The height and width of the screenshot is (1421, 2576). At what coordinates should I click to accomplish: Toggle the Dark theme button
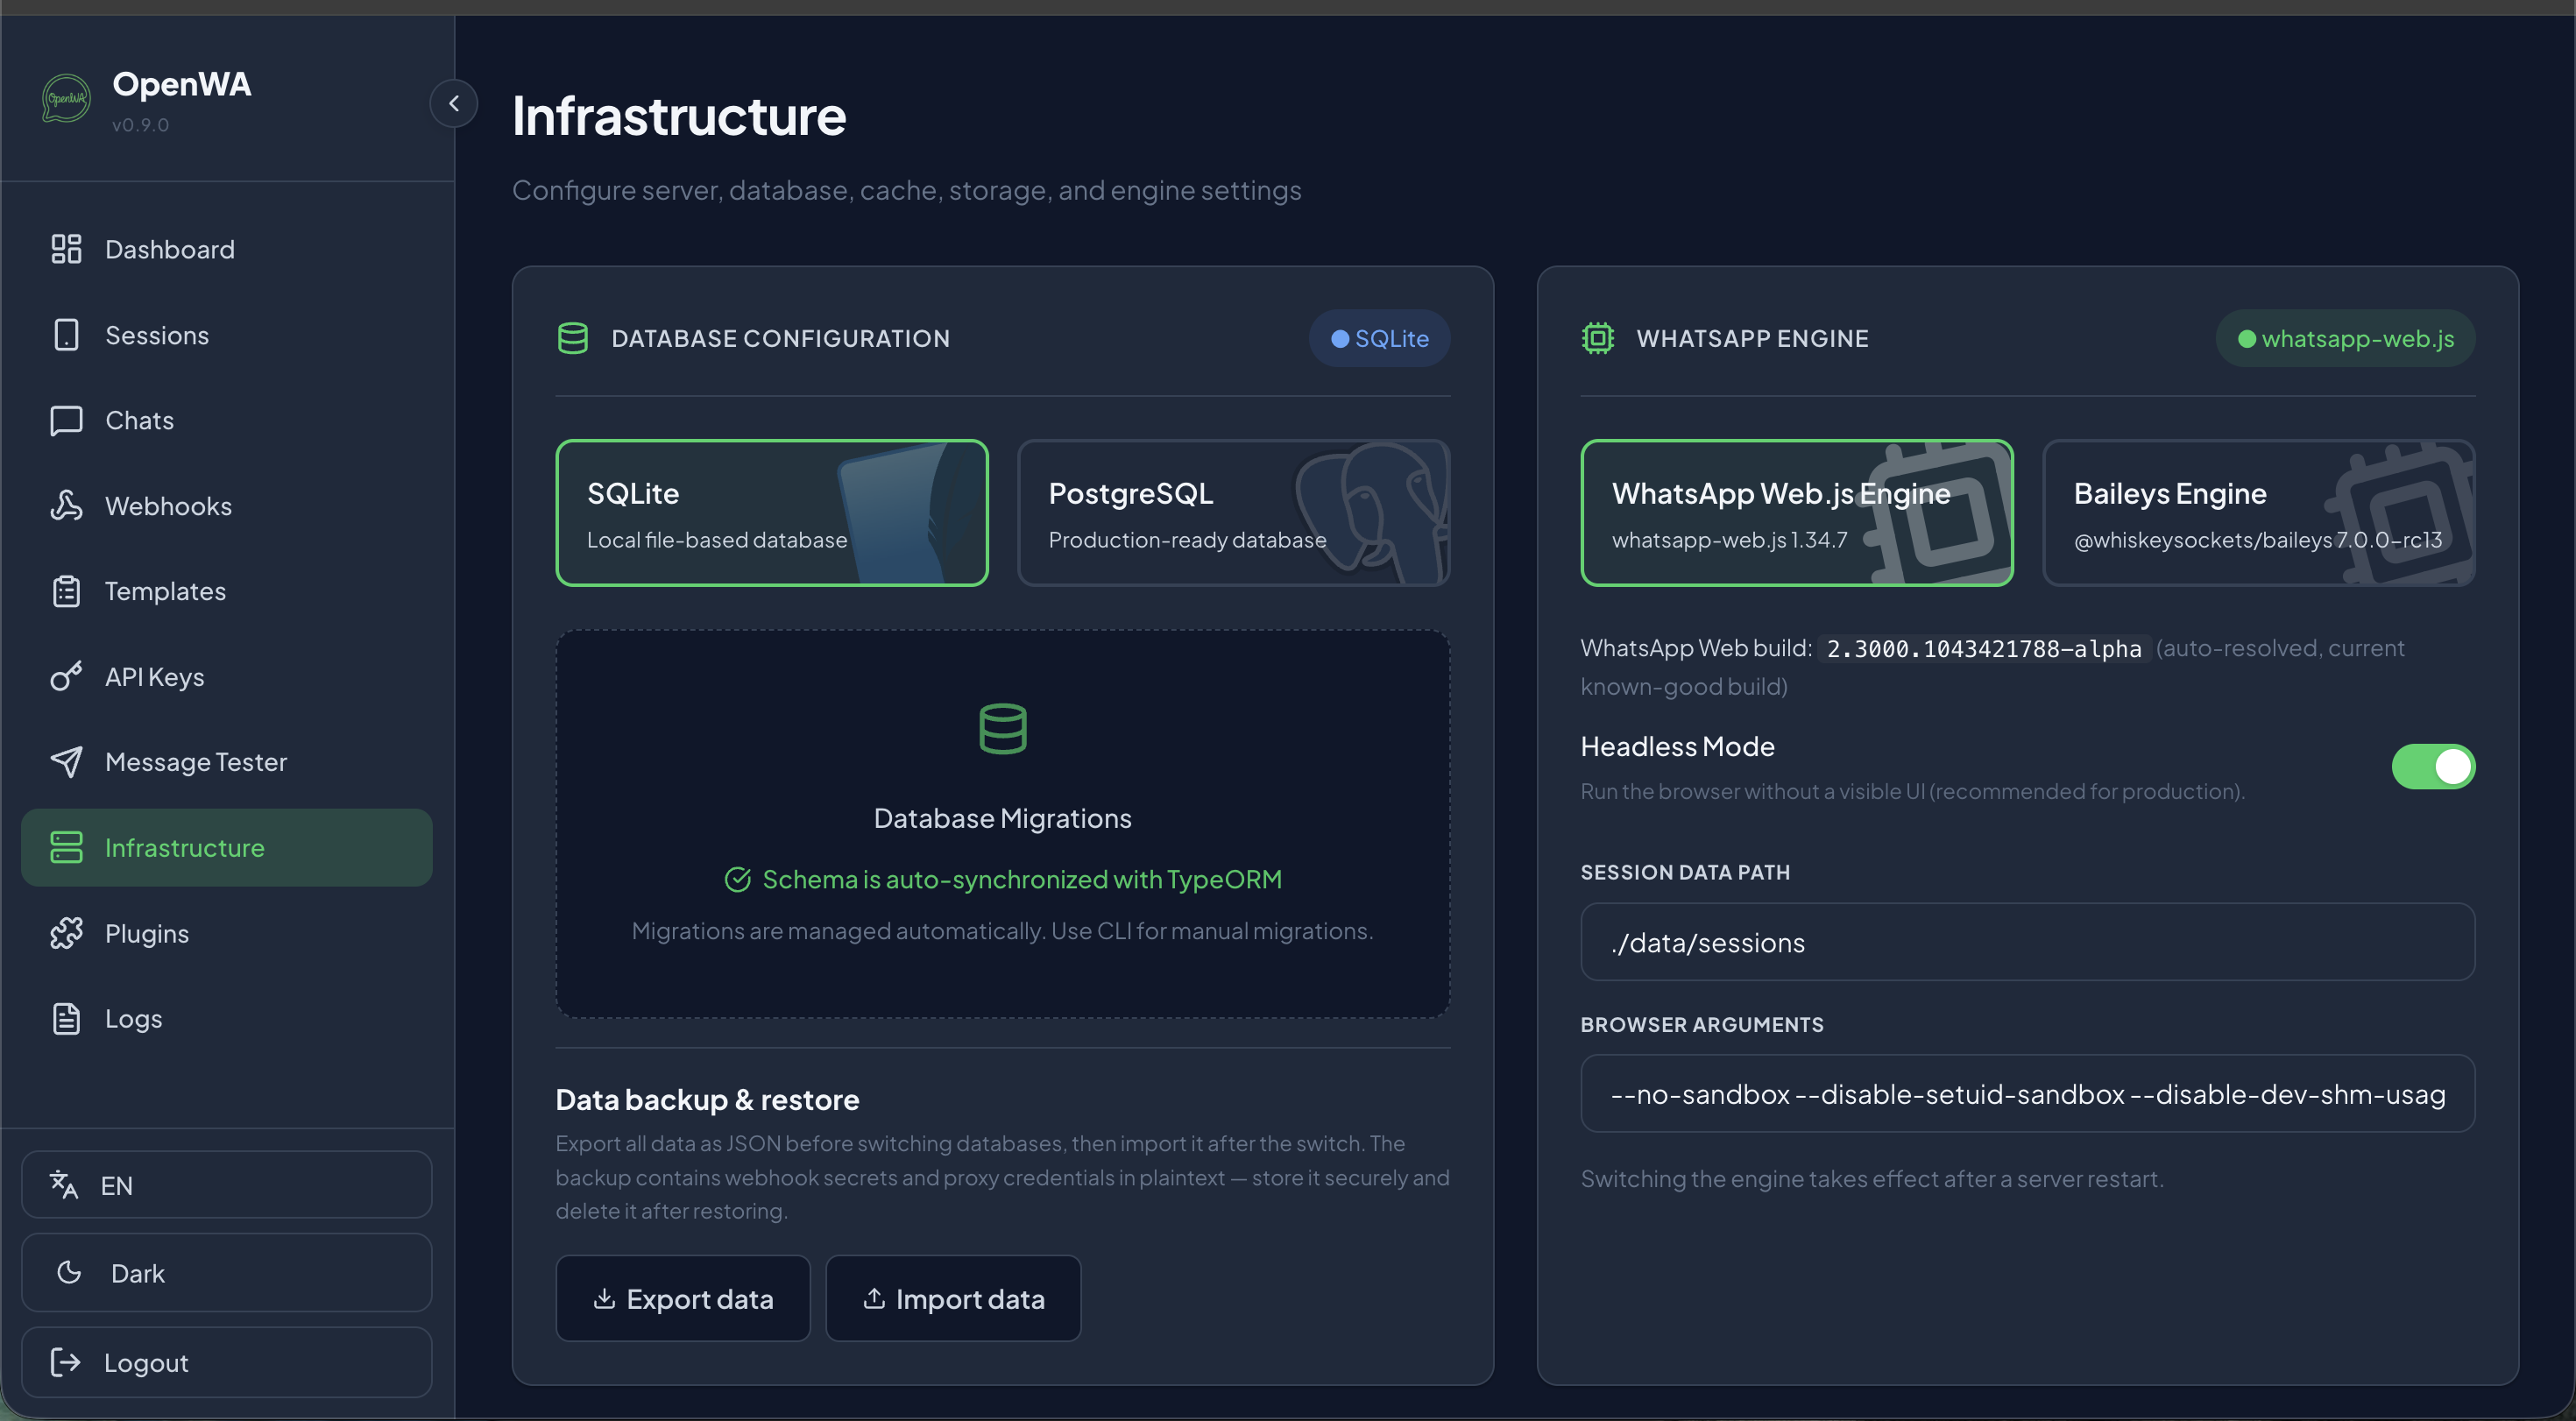(x=226, y=1273)
